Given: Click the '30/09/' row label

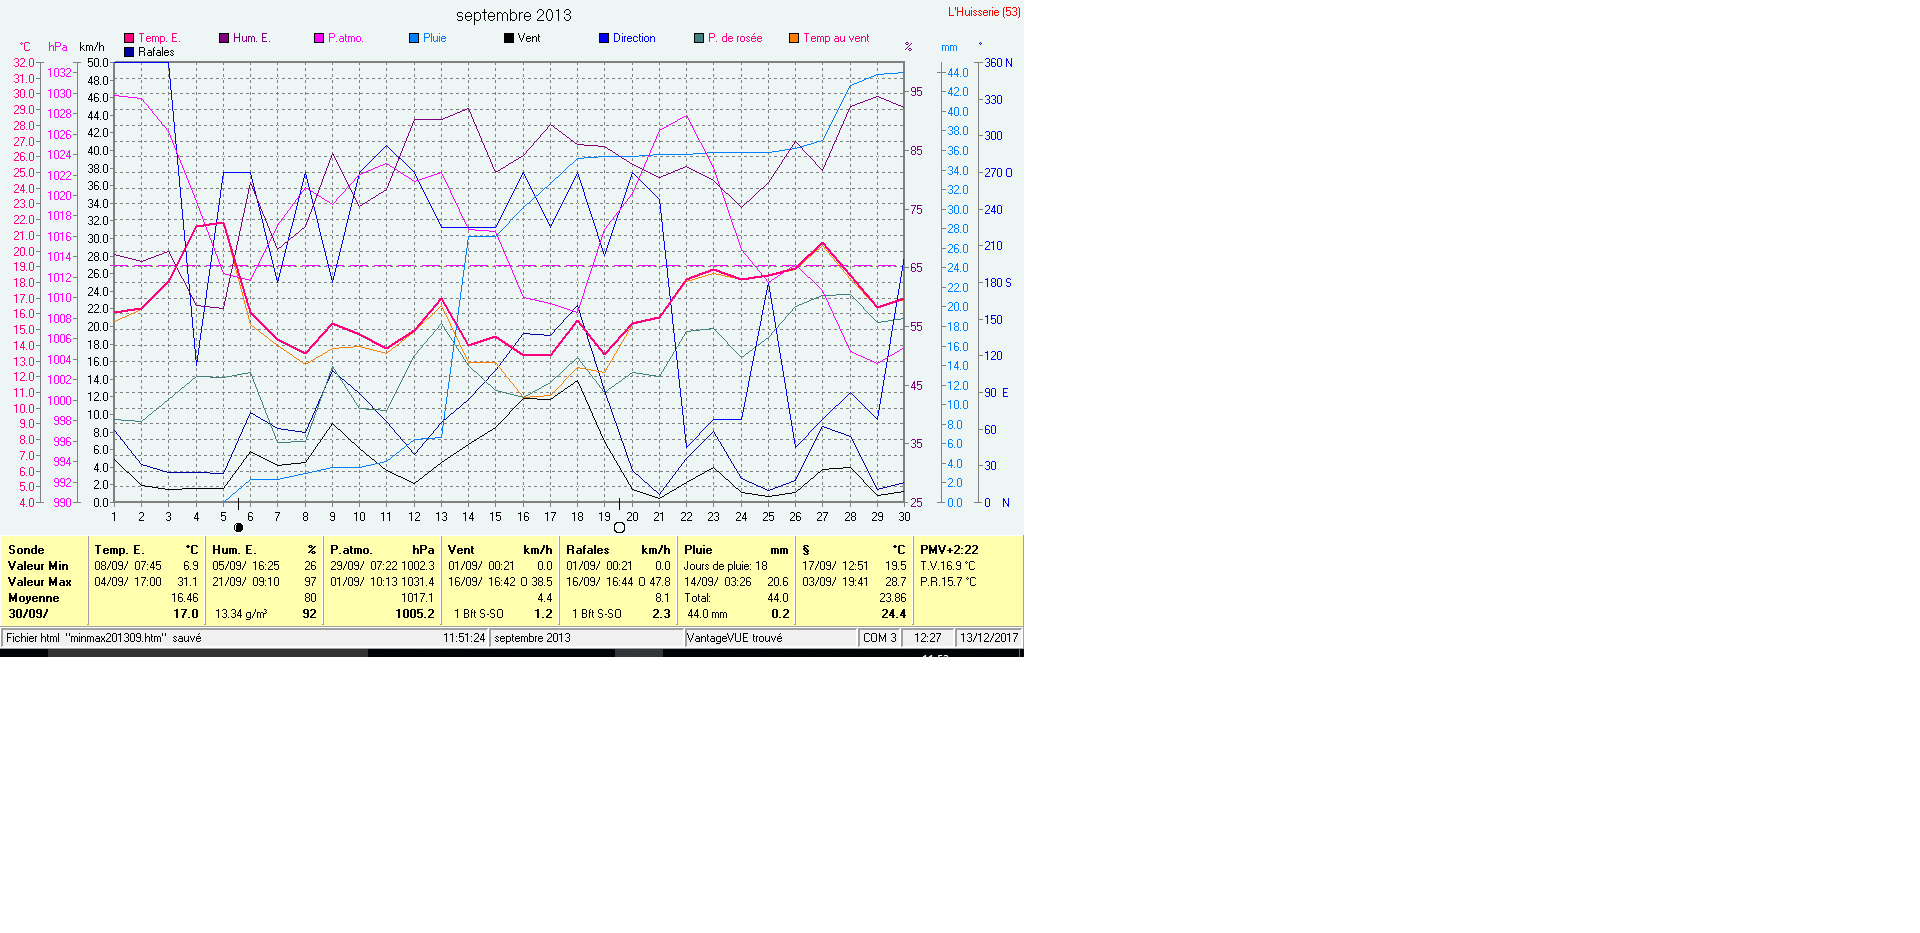Looking at the screenshot, I should tap(28, 614).
